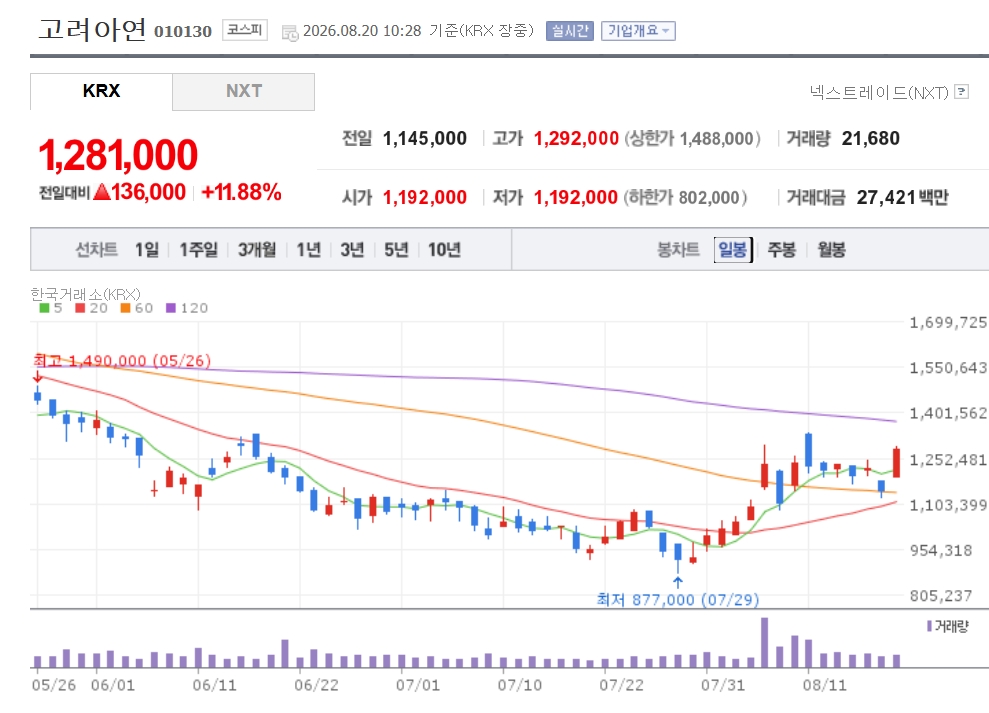Select the 5년 line chart period
The width and height of the screenshot is (989, 713).
click(396, 250)
